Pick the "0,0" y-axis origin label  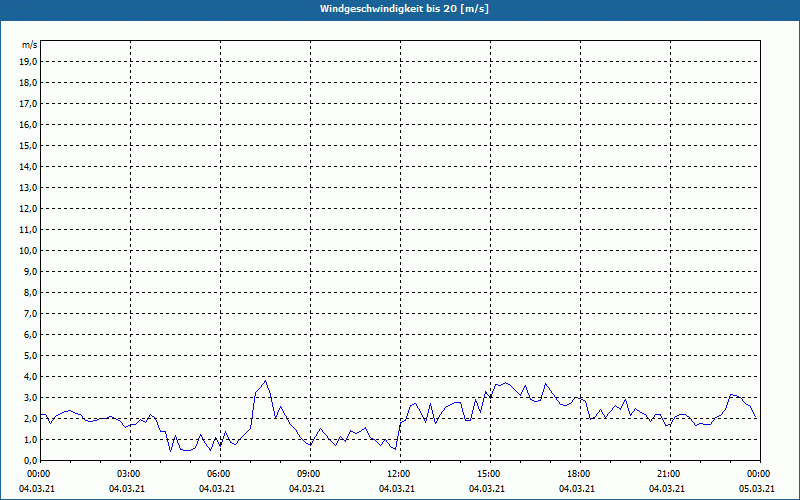31,460
